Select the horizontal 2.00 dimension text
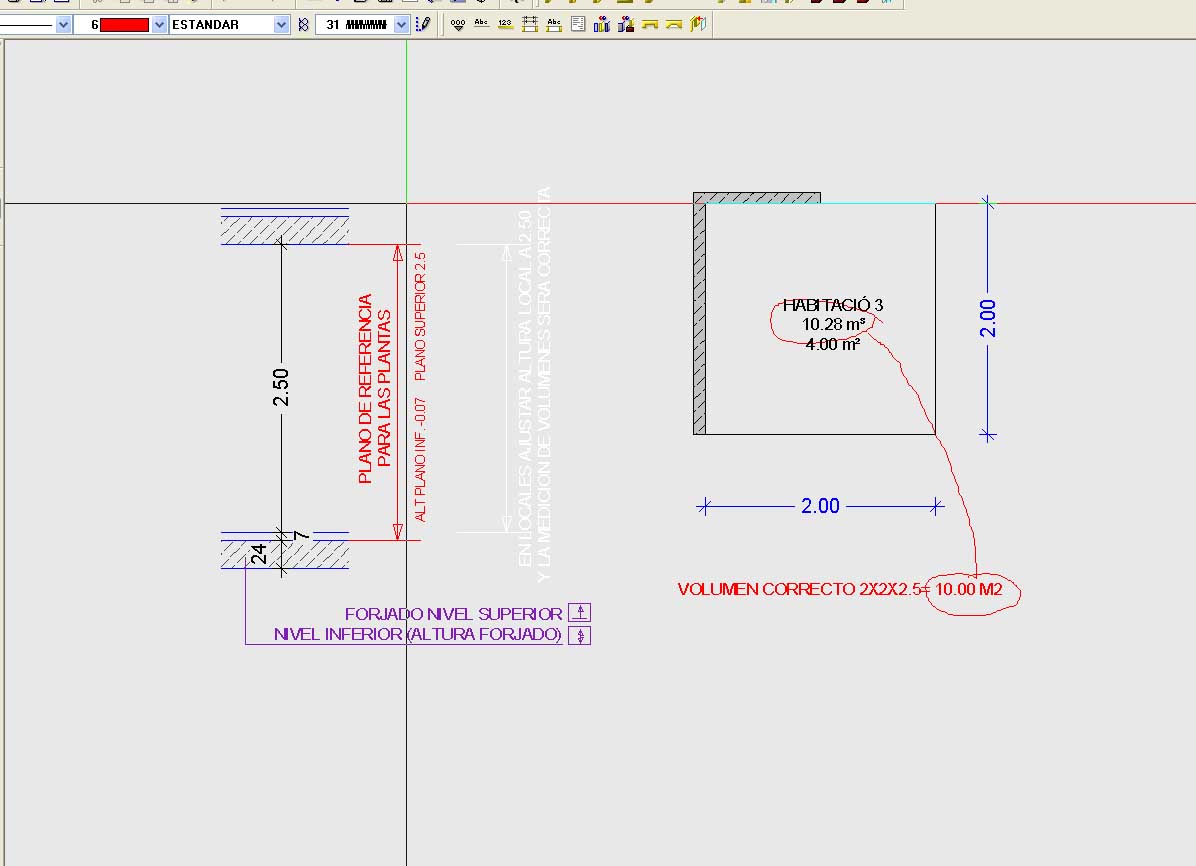The image size is (1196, 866). click(x=820, y=506)
